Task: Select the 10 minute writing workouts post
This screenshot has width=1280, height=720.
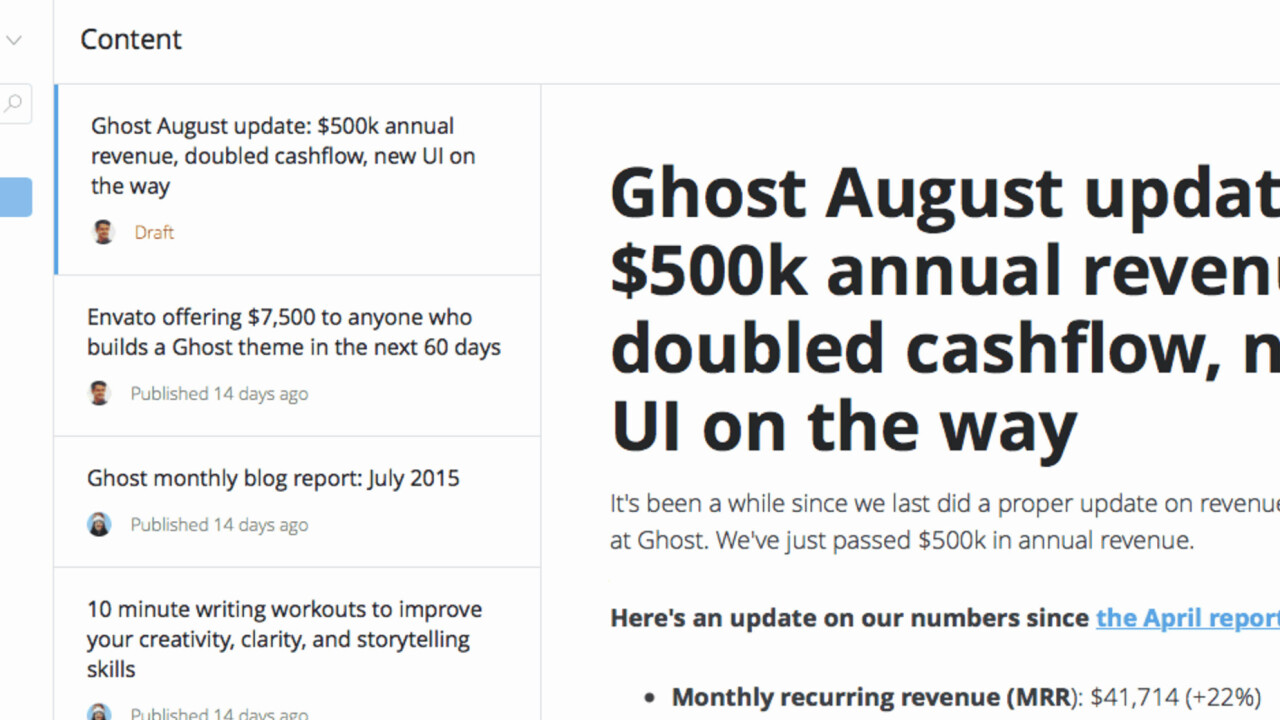Action: (286, 639)
